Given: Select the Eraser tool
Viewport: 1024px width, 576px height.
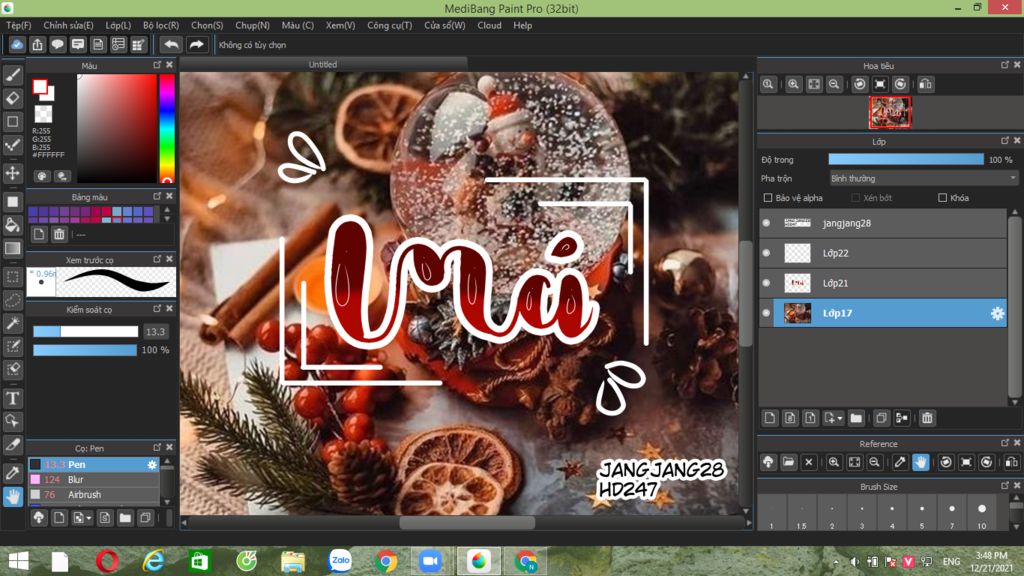Looking at the screenshot, I should click(x=12, y=99).
